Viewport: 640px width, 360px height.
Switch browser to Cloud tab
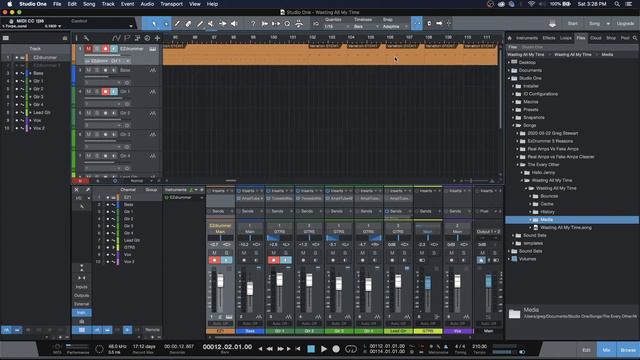(x=596, y=38)
